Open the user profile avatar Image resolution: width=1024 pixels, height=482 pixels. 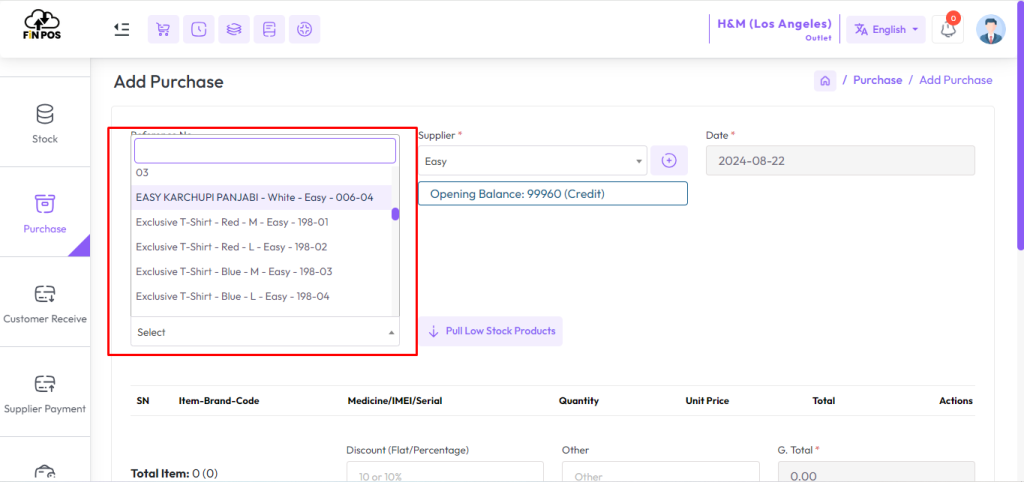tap(991, 29)
